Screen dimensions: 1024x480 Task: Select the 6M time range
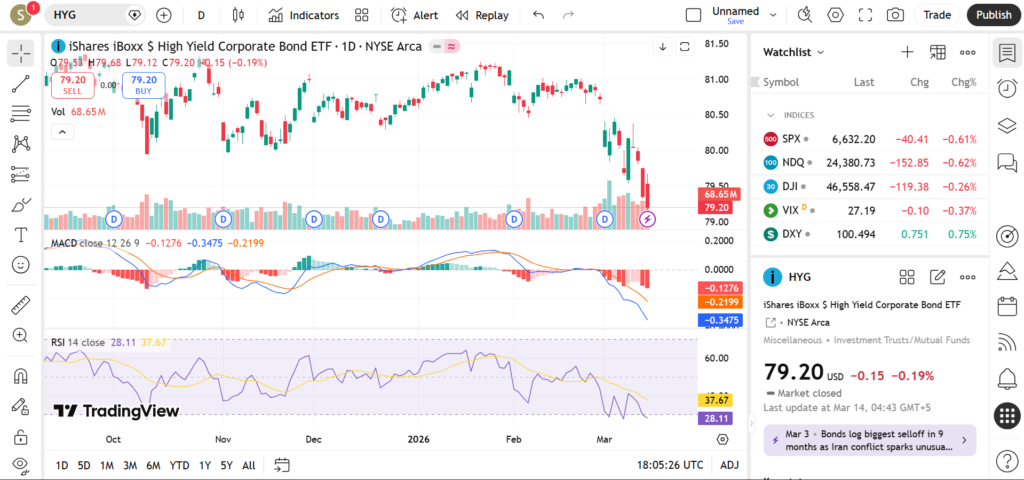(x=153, y=465)
